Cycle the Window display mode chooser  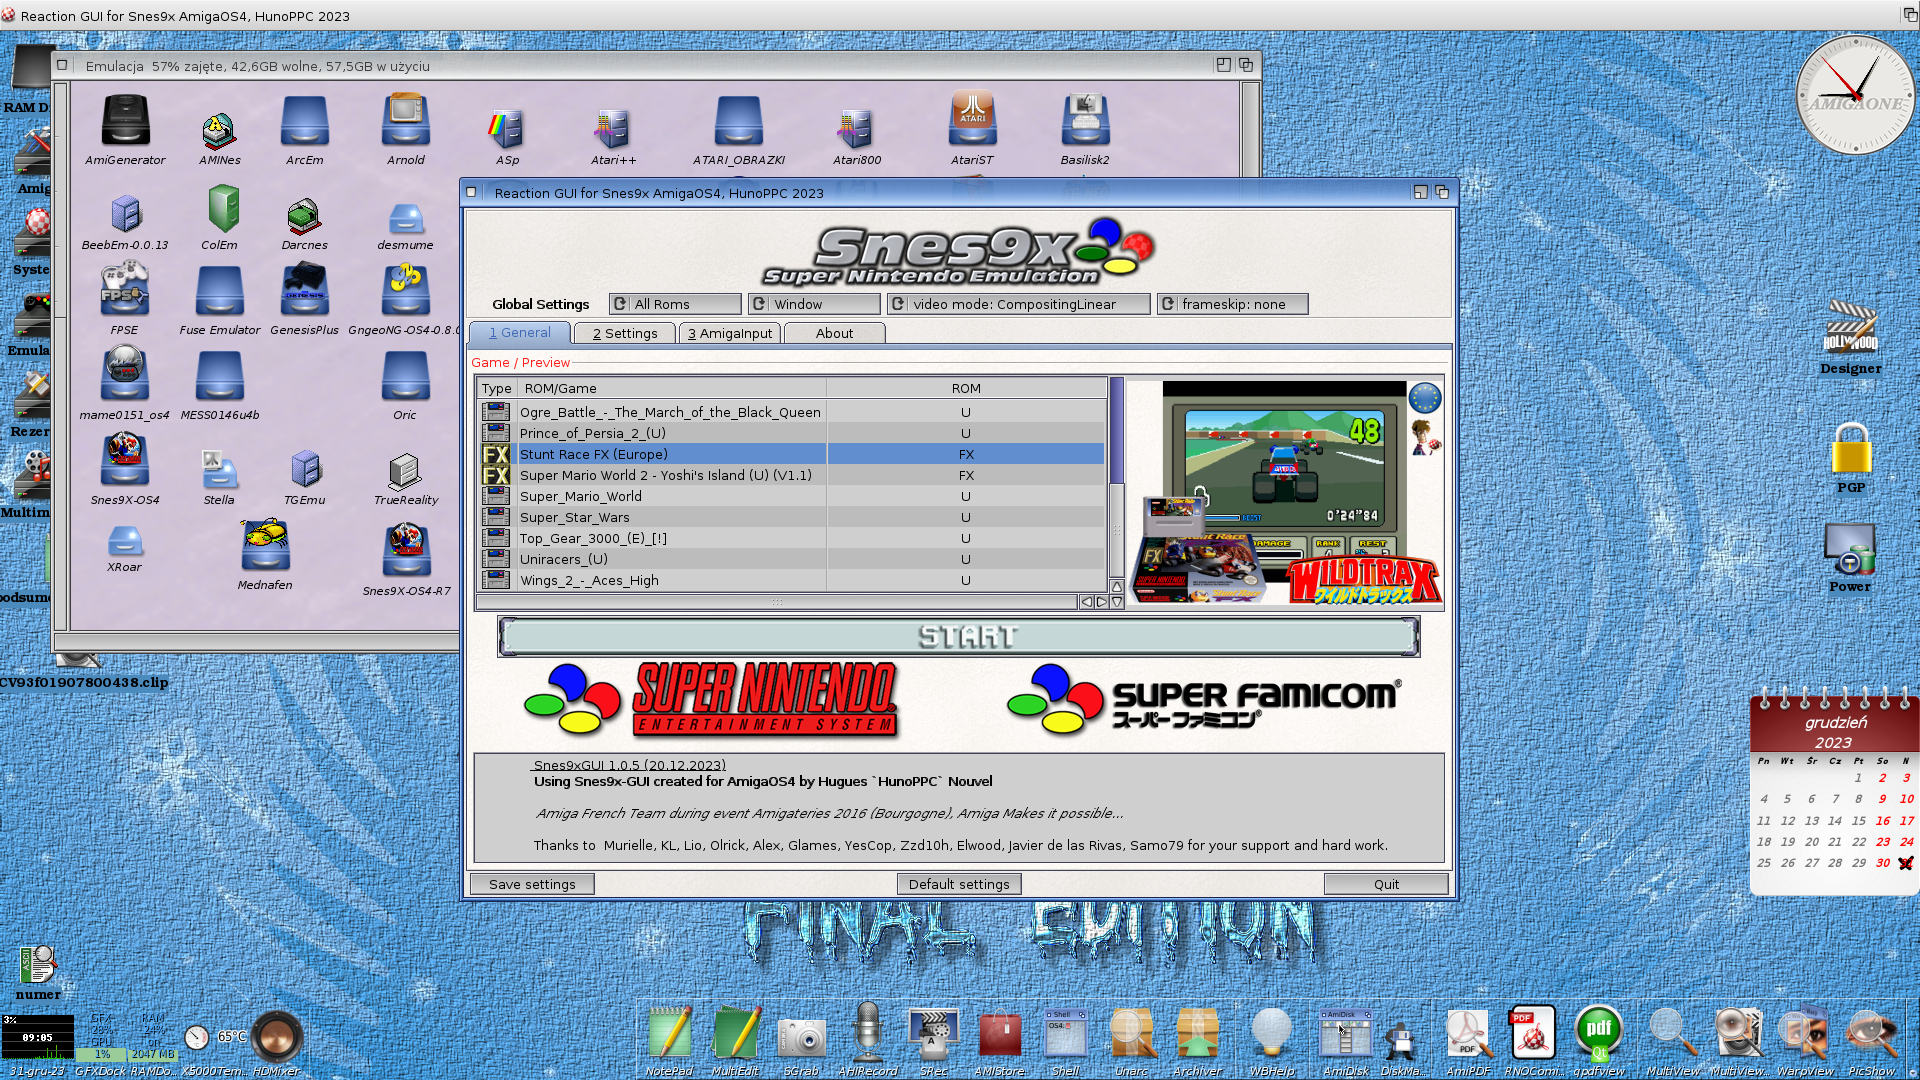(x=814, y=304)
